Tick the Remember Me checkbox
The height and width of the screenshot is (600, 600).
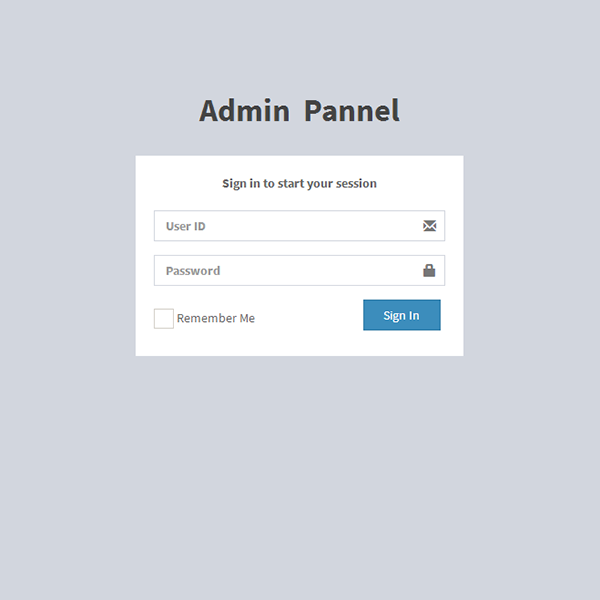click(x=164, y=318)
